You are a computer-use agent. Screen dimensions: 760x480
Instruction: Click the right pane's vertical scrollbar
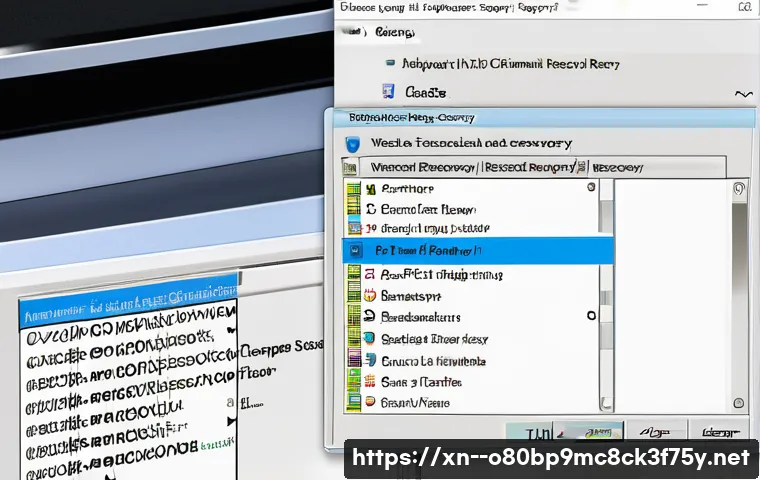tap(739, 296)
